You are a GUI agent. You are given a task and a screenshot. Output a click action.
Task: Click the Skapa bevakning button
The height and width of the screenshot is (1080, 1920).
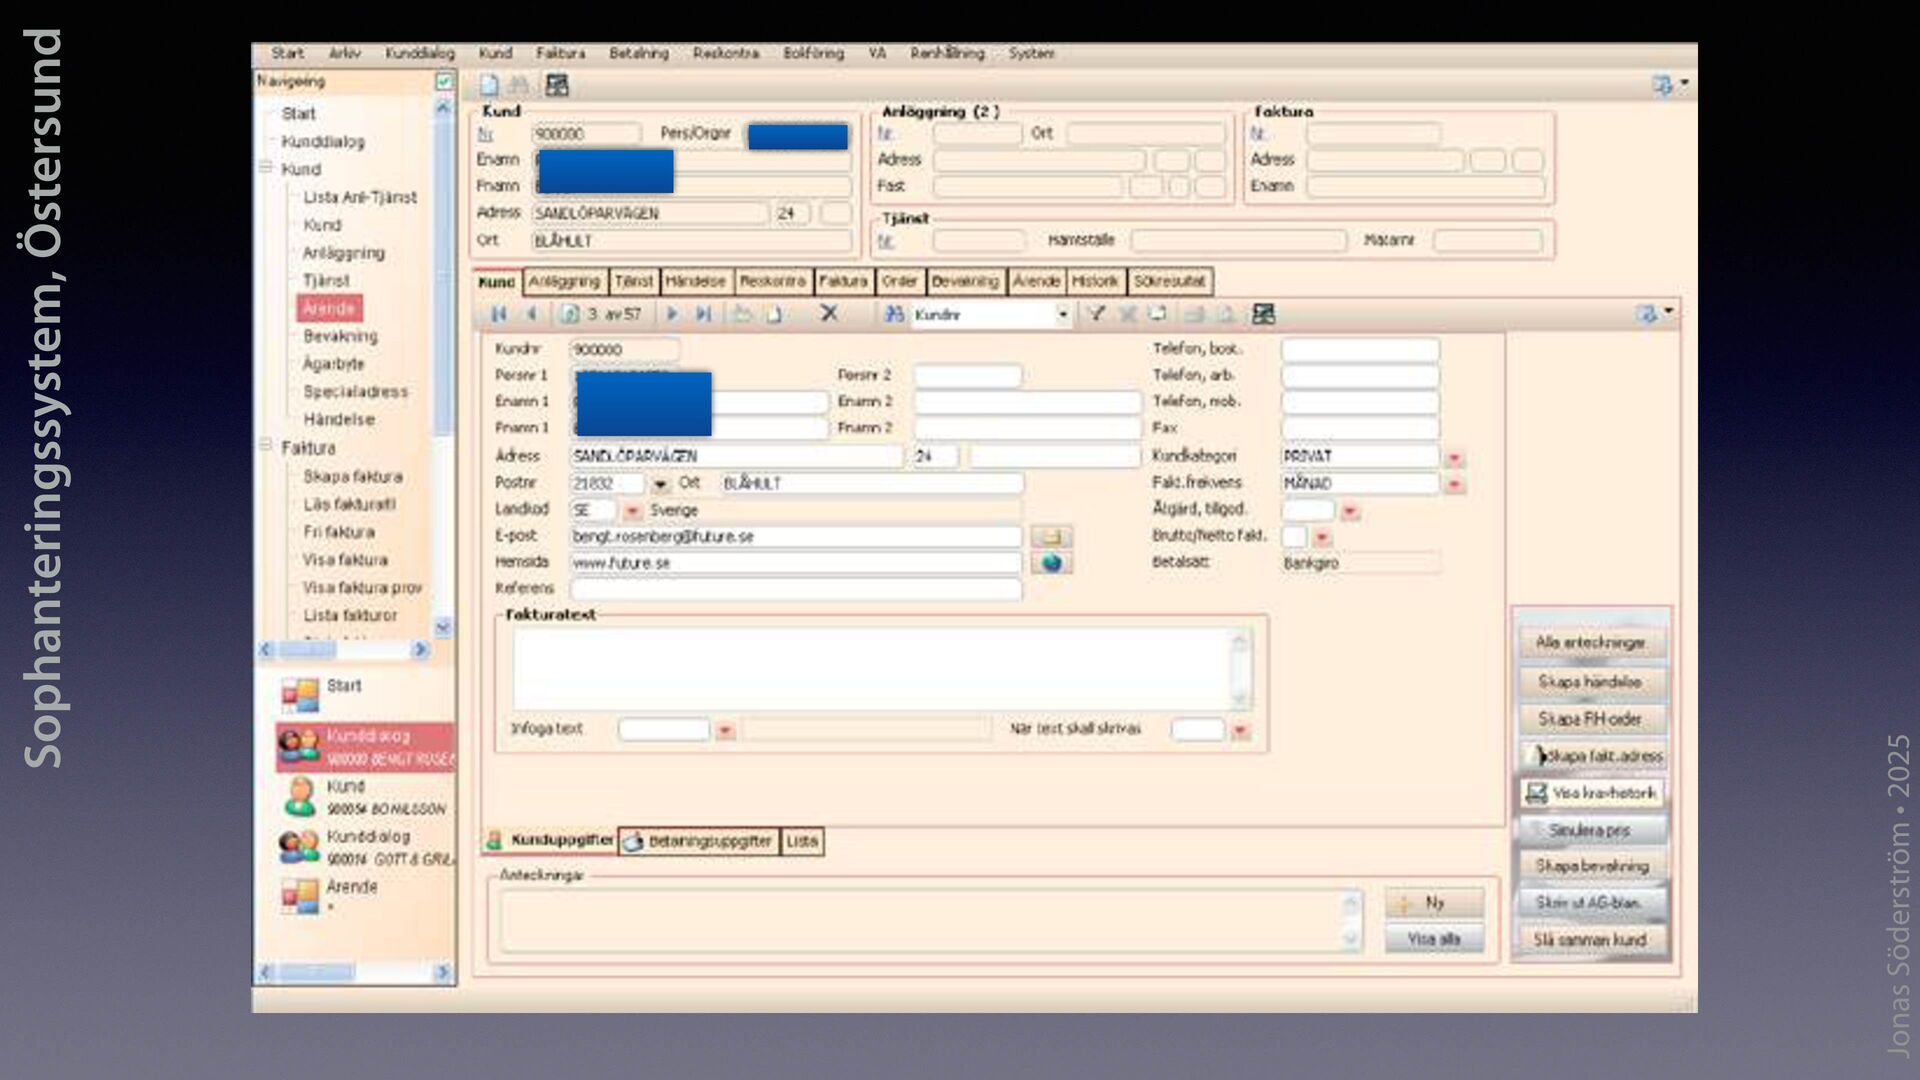[1592, 866]
